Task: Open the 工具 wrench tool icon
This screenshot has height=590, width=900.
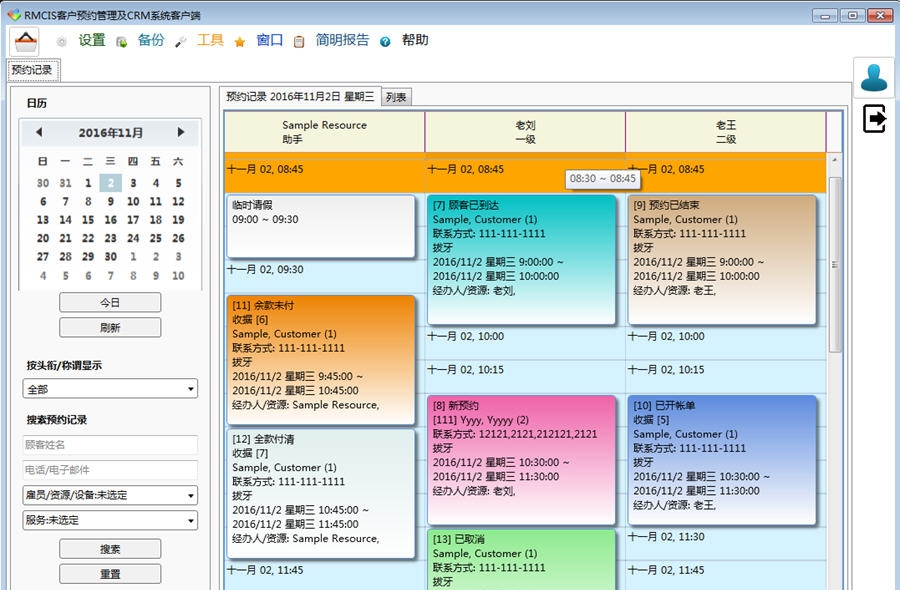Action: click(x=181, y=41)
